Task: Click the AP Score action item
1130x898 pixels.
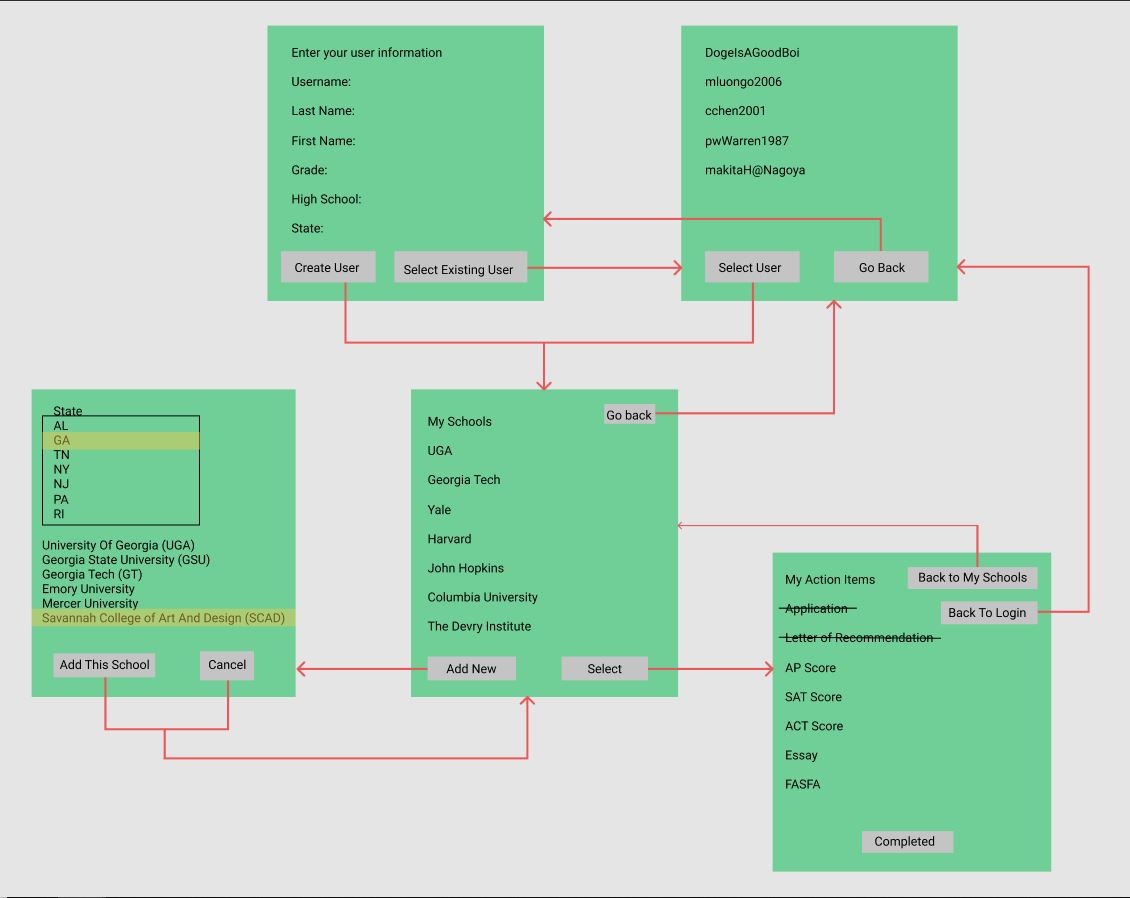Action: point(811,668)
